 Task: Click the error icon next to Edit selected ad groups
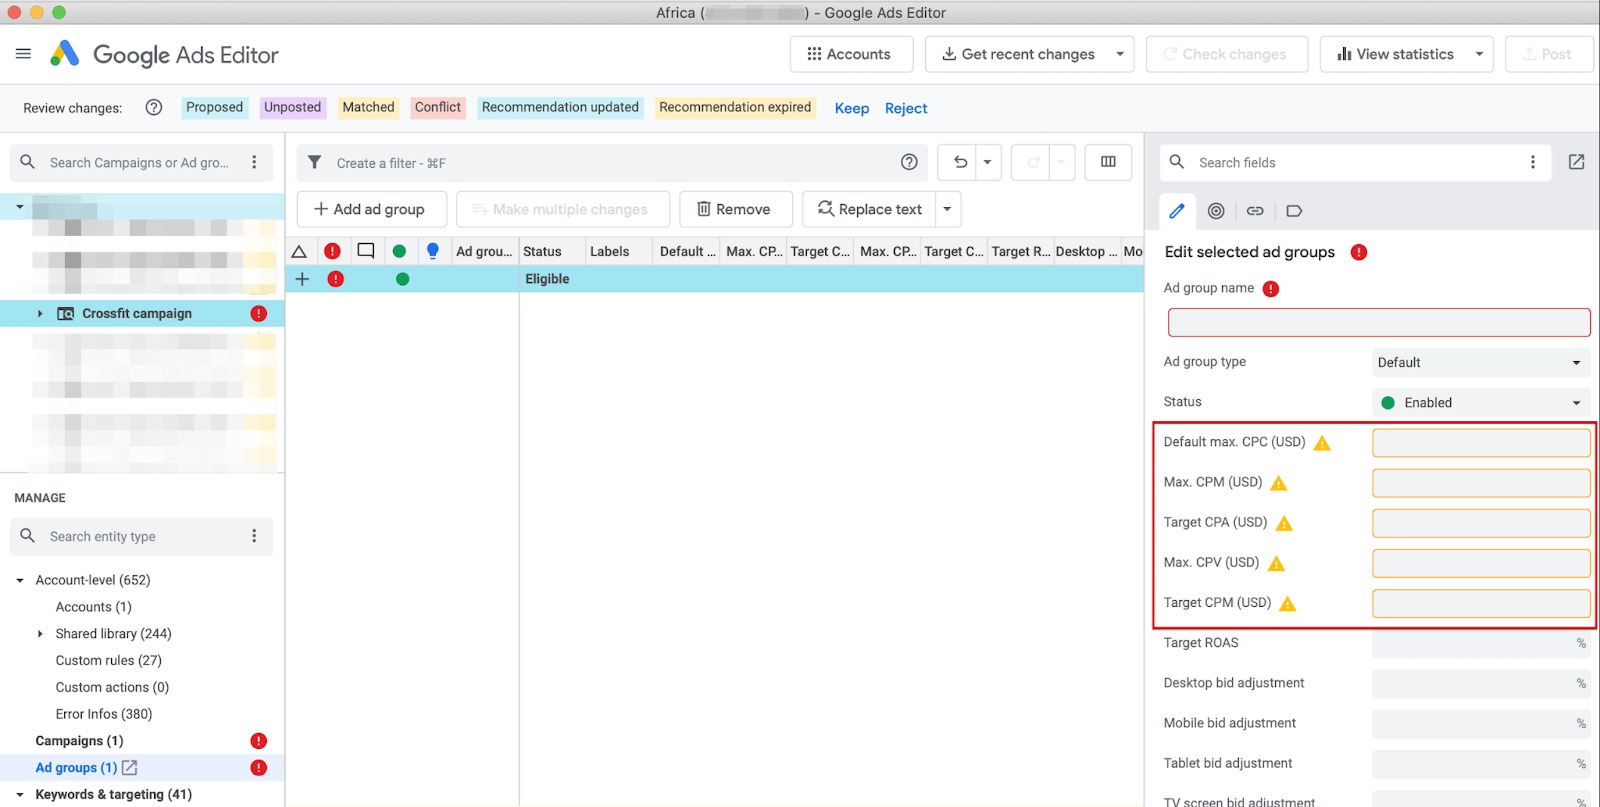point(1359,252)
